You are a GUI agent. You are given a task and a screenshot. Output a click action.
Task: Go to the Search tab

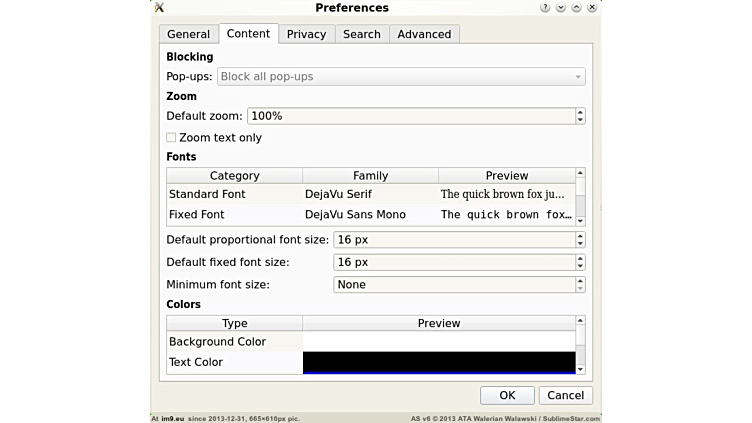[361, 34]
